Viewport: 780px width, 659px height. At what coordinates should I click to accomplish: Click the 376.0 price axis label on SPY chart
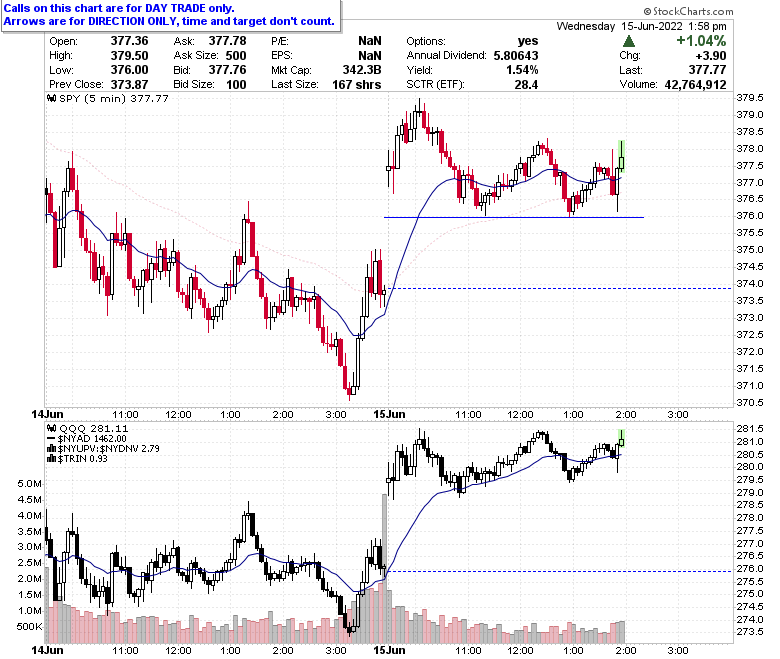(x=750, y=216)
